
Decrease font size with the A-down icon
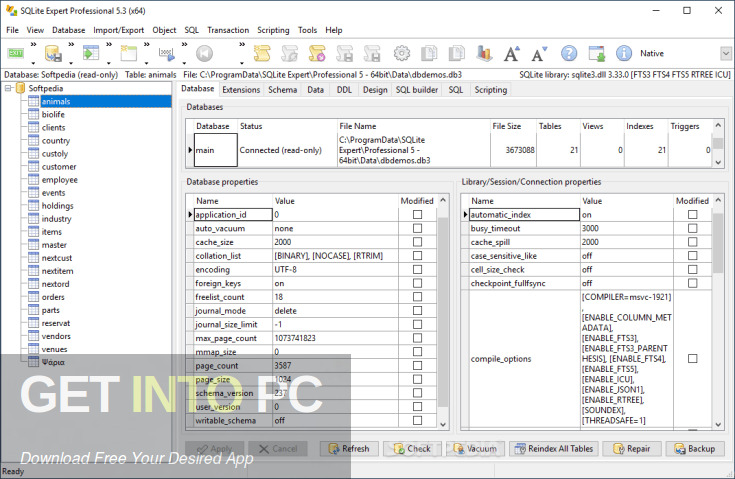pyautogui.click(x=540, y=53)
